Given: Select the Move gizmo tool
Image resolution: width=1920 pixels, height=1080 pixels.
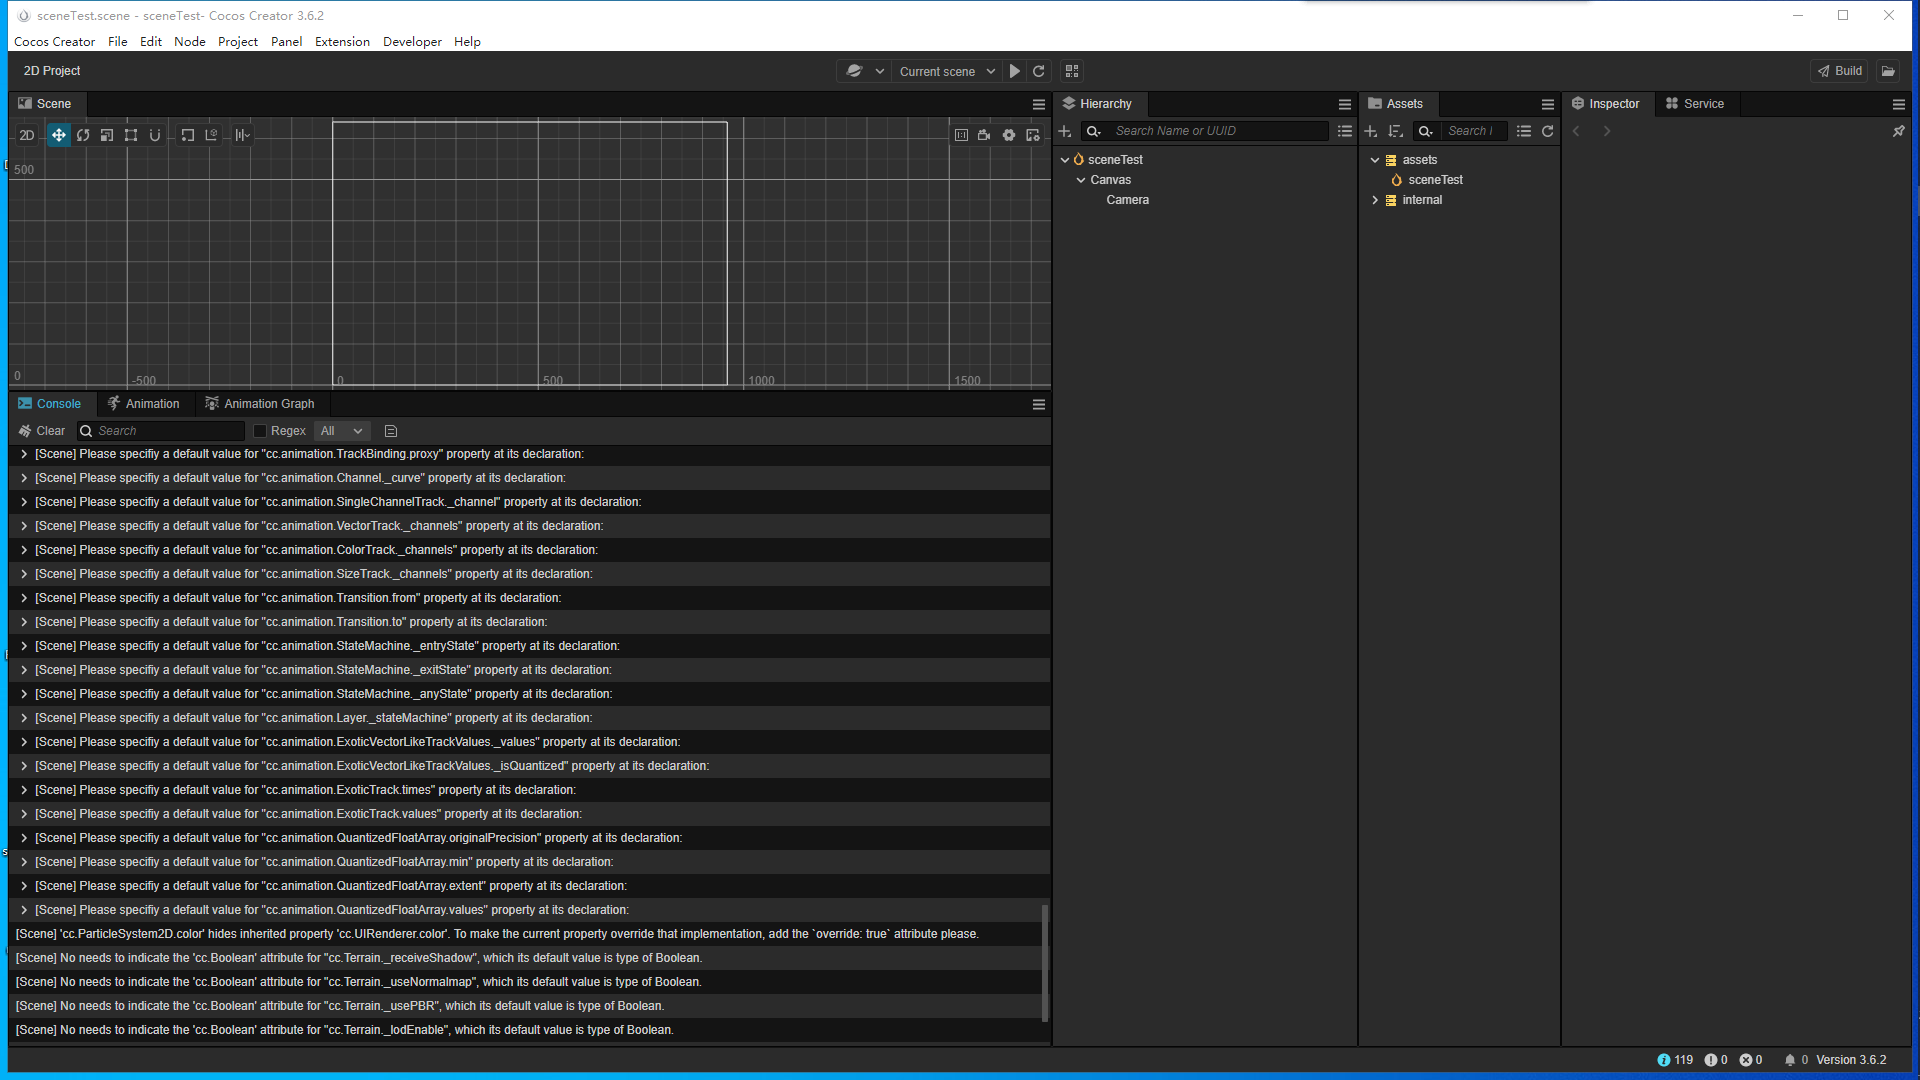Looking at the screenshot, I should (59, 135).
